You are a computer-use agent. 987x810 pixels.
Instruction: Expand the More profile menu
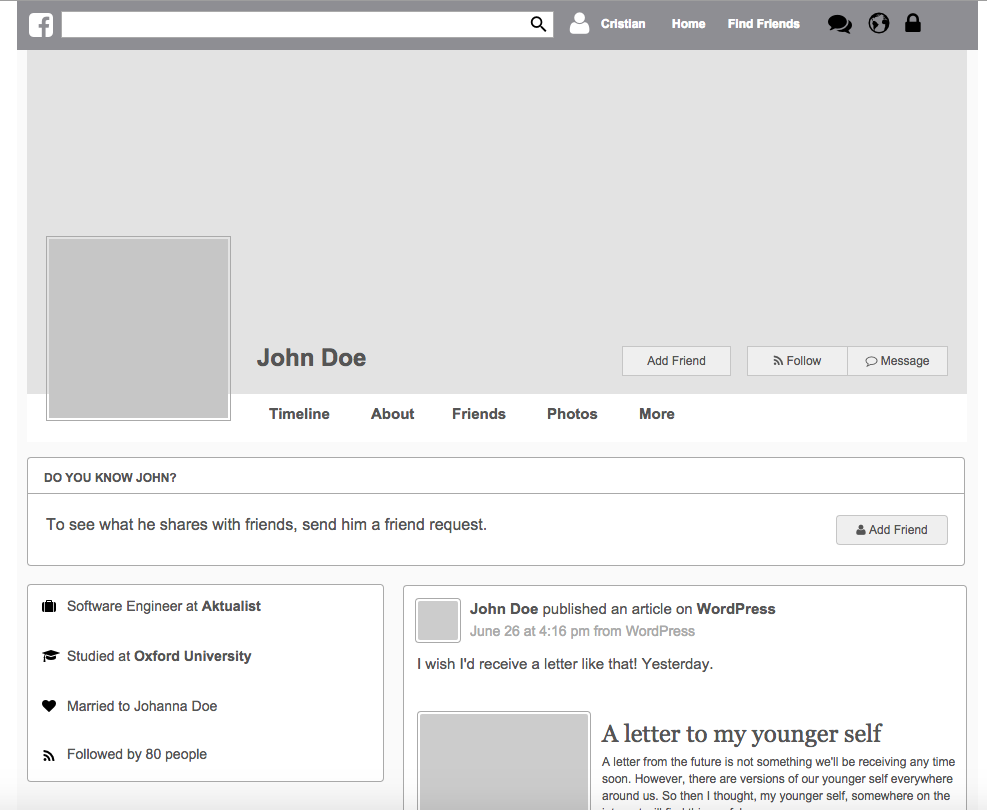click(656, 414)
